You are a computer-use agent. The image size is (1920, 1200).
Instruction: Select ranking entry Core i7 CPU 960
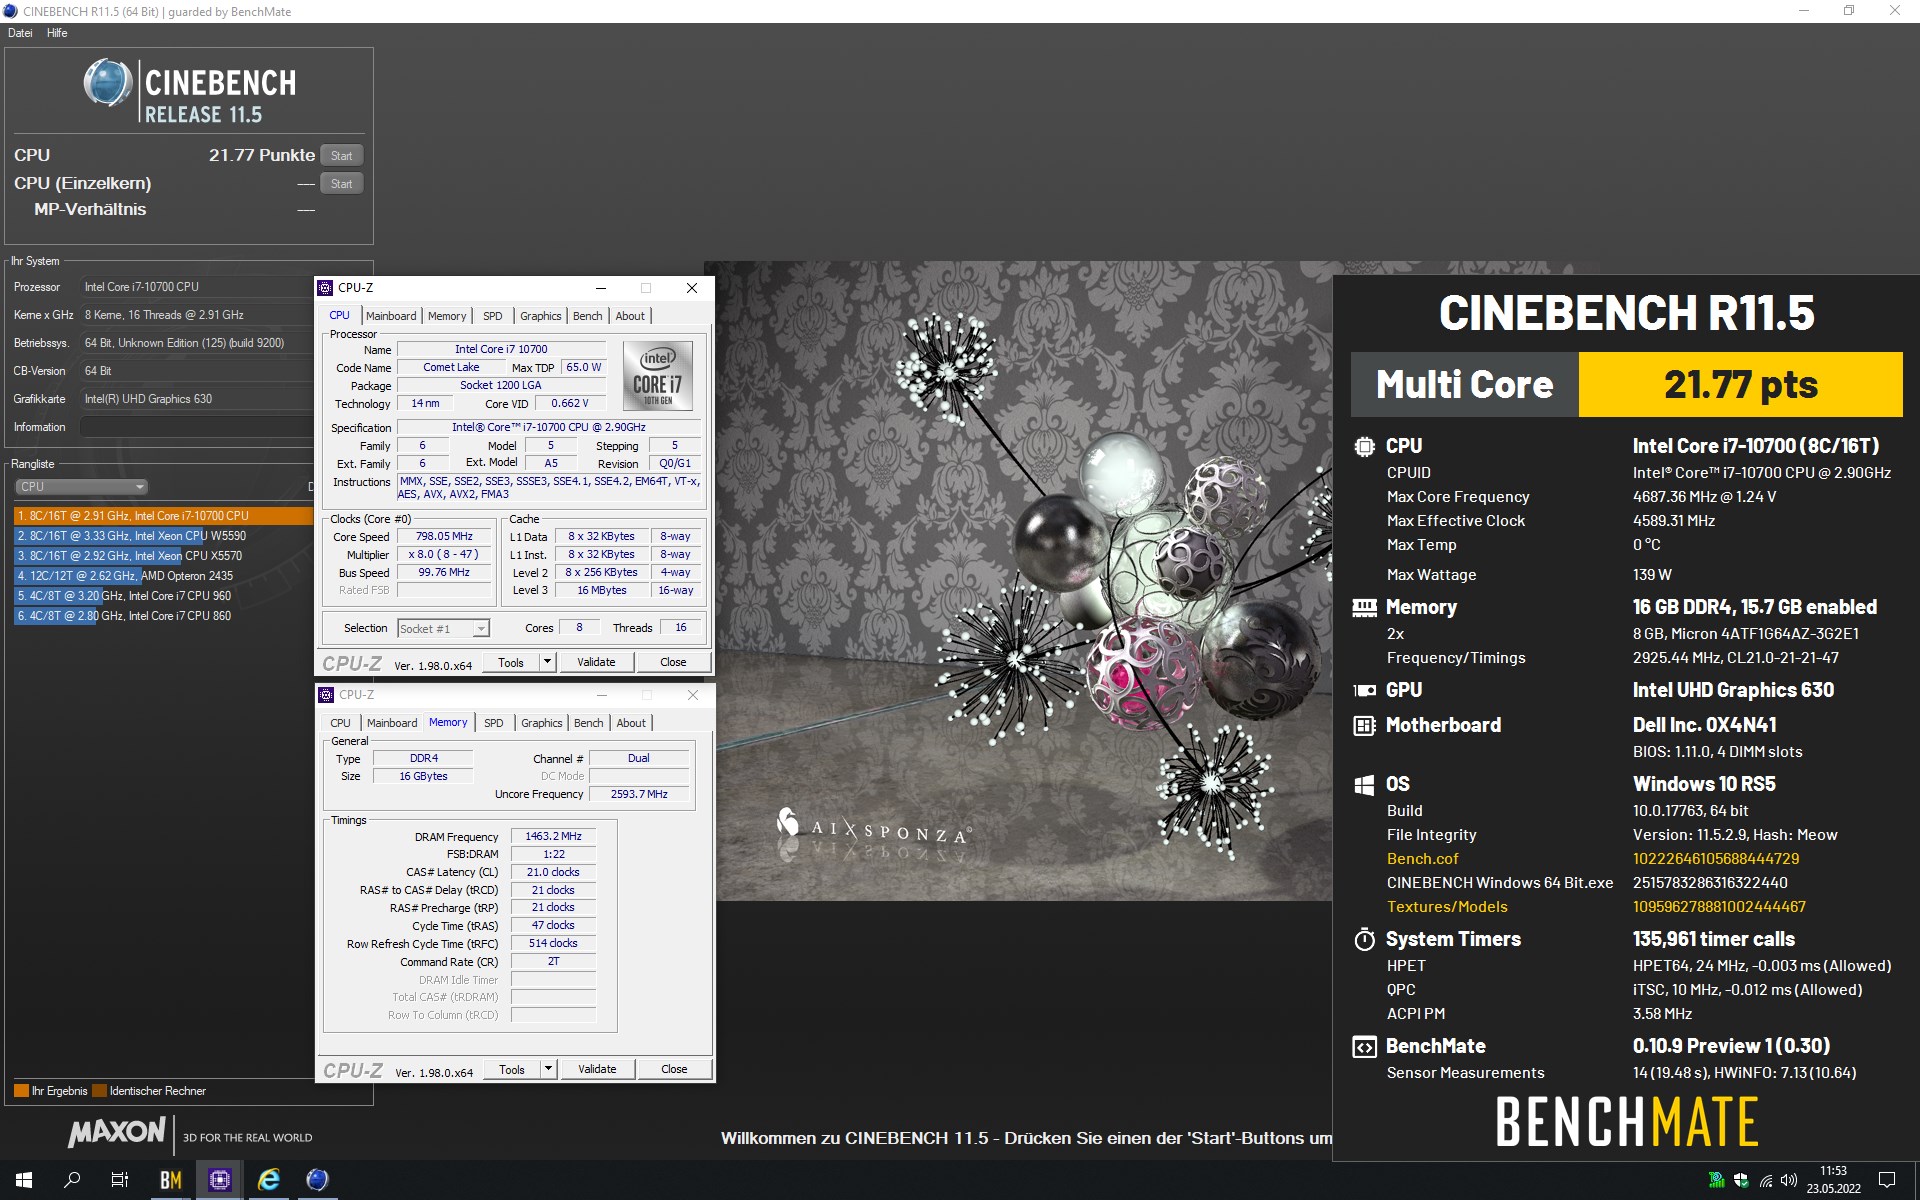click(163, 596)
